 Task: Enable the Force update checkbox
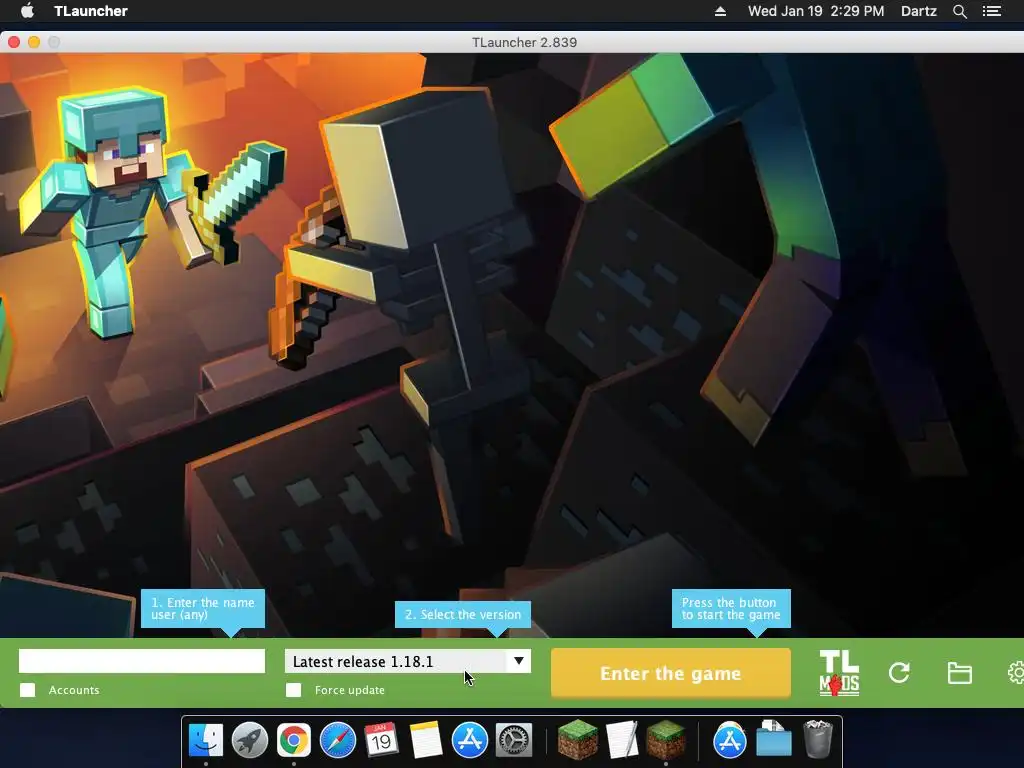(x=294, y=690)
